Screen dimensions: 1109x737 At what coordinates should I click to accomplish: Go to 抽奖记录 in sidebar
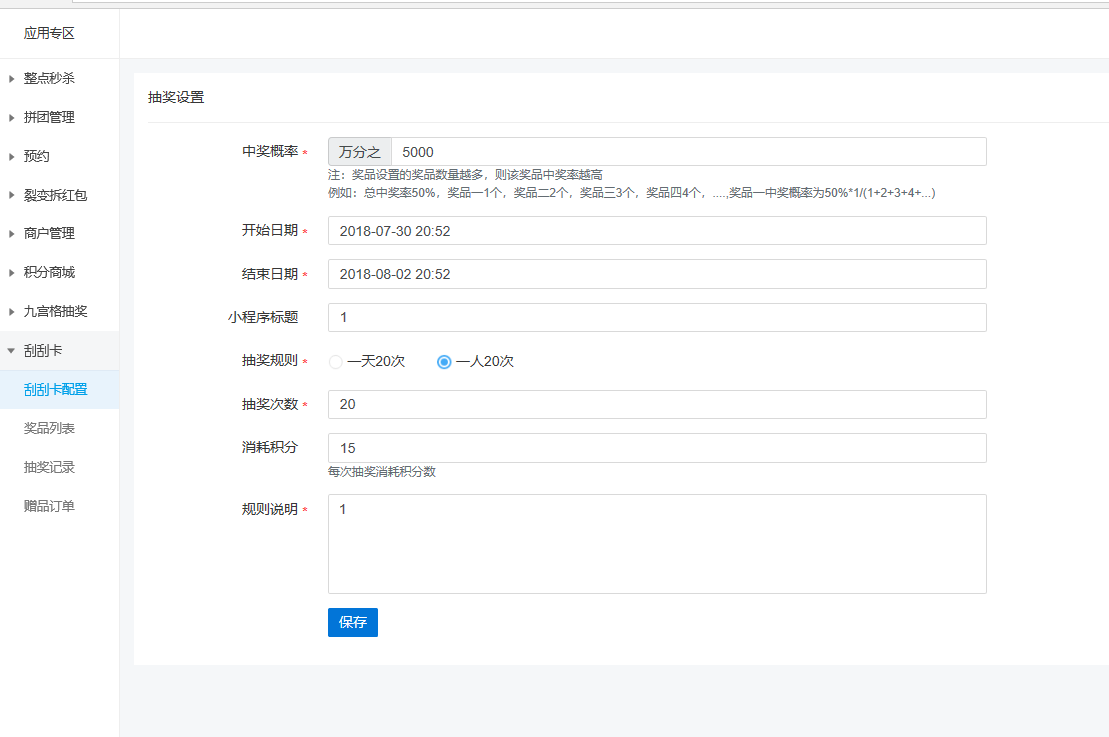[x=49, y=467]
